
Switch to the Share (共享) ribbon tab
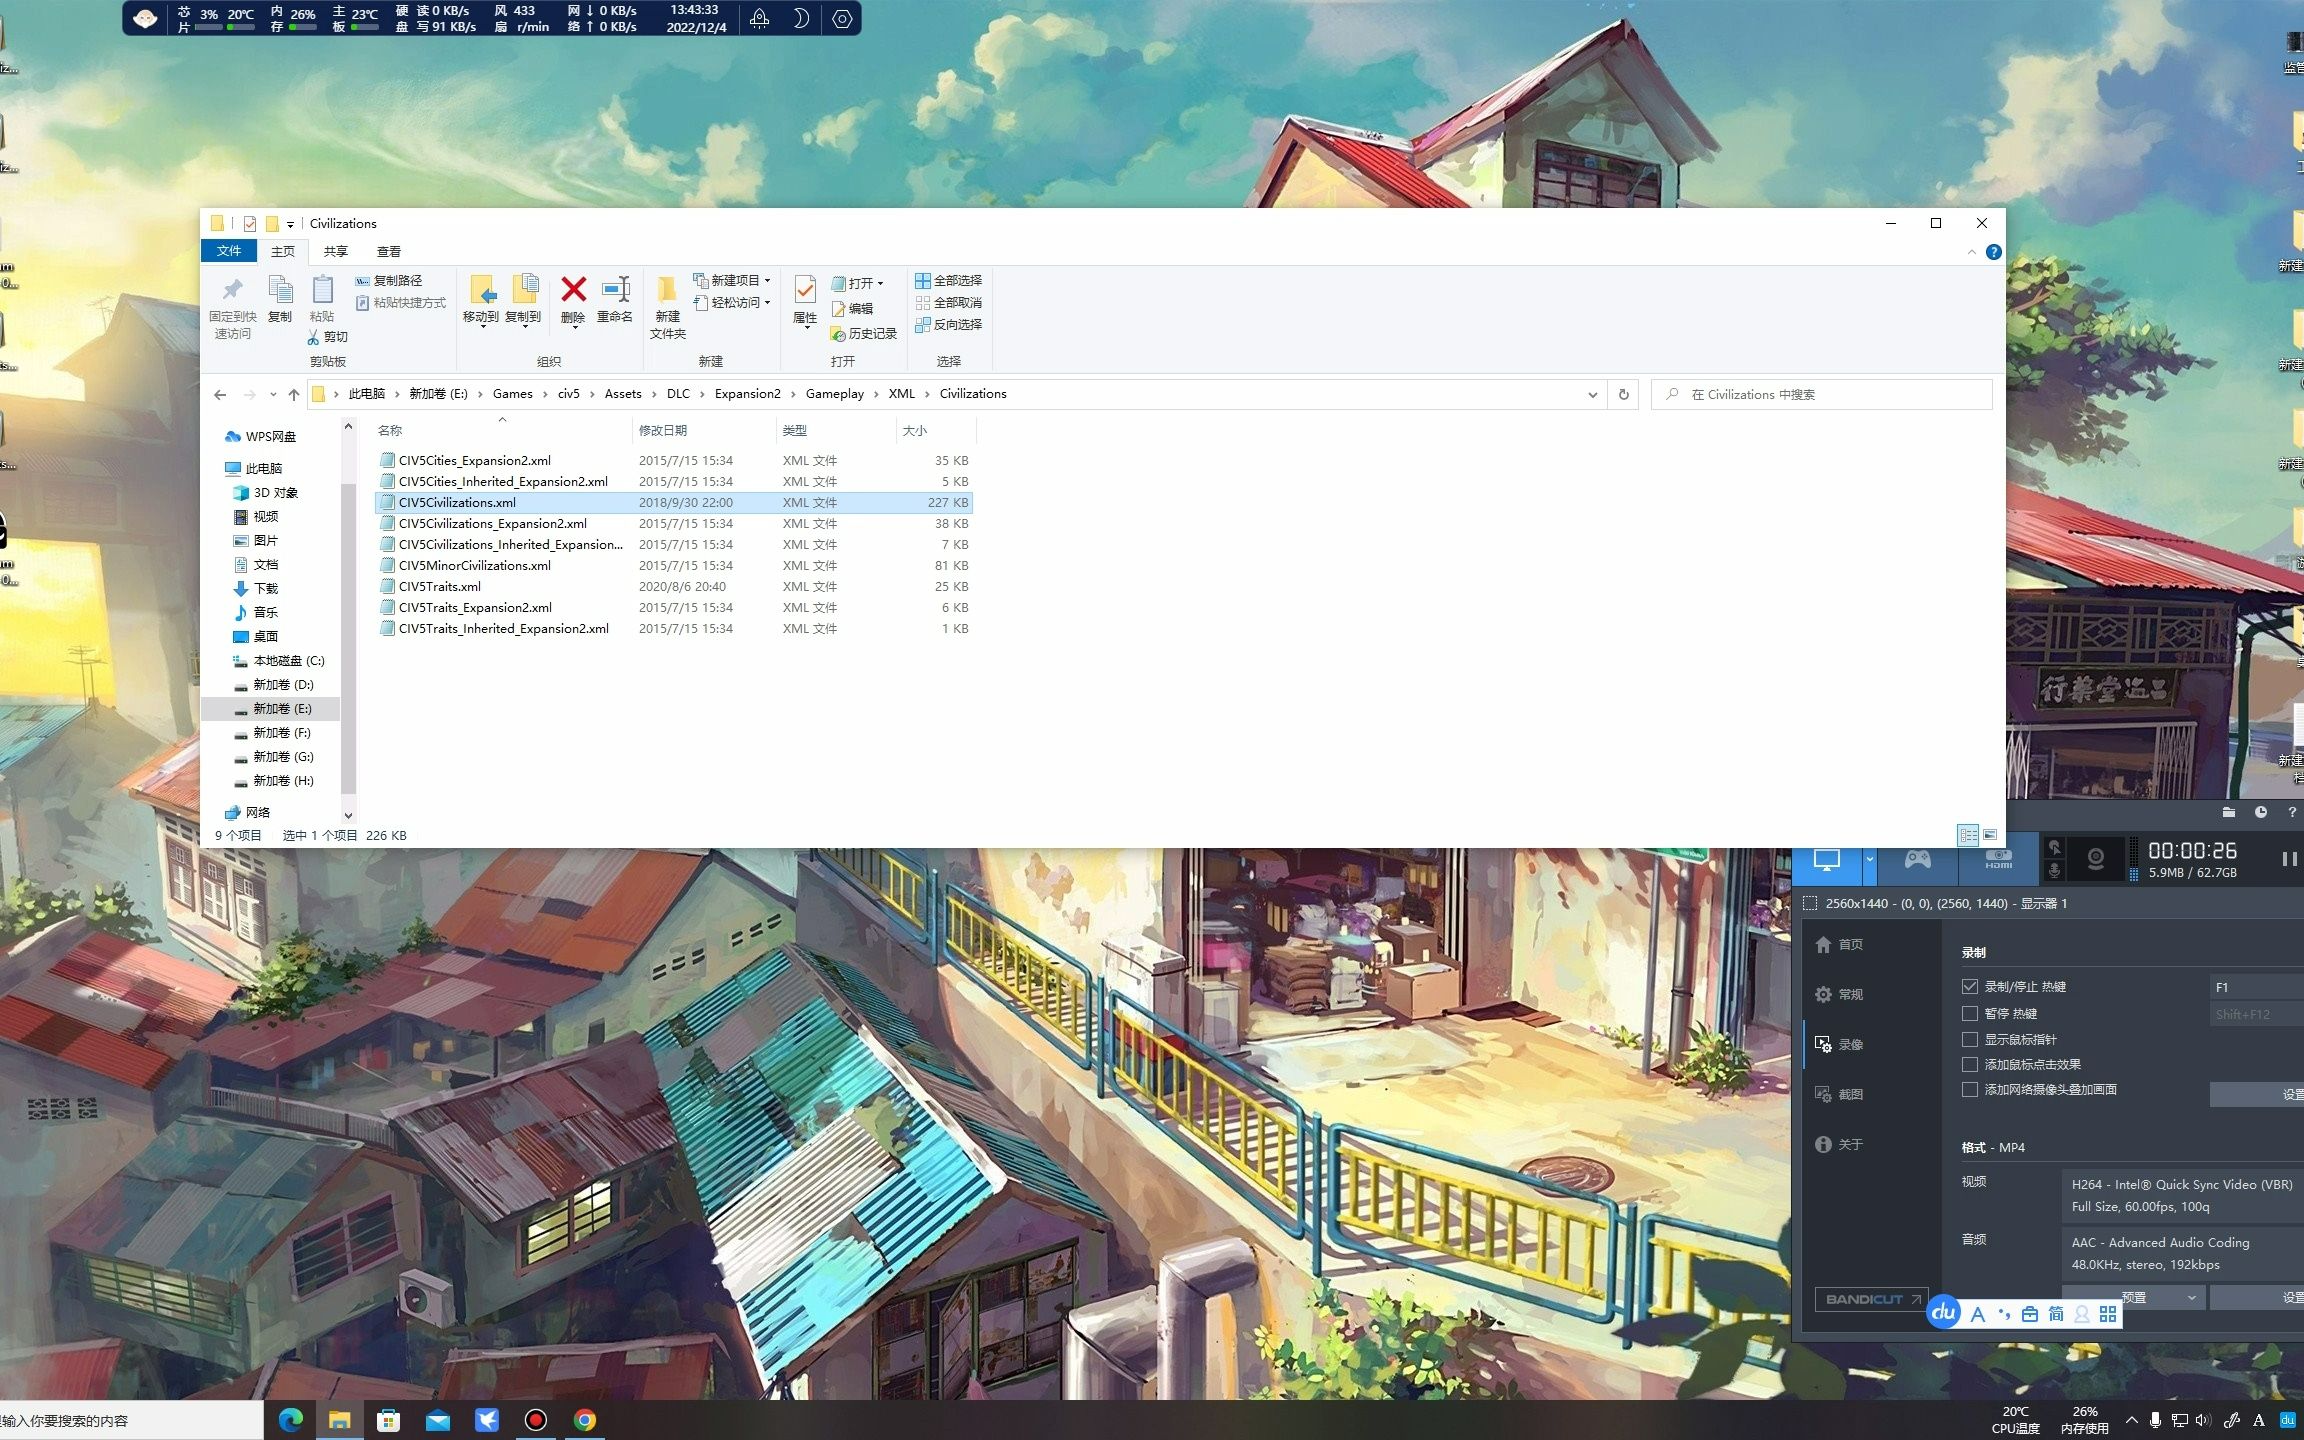pos(336,252)
